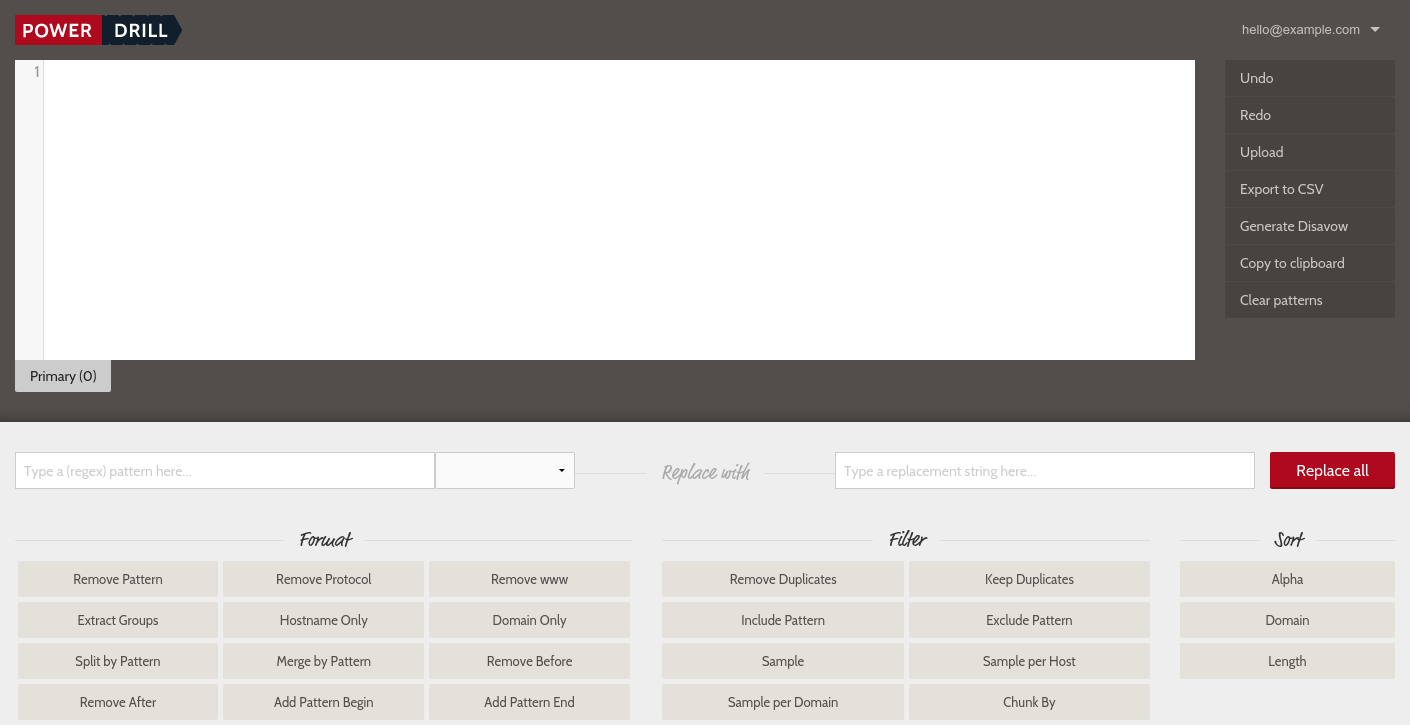The height and width of the screenshot is (725, 1410).
Task: Click Add Pattern Begin
Action: point(324,702)
